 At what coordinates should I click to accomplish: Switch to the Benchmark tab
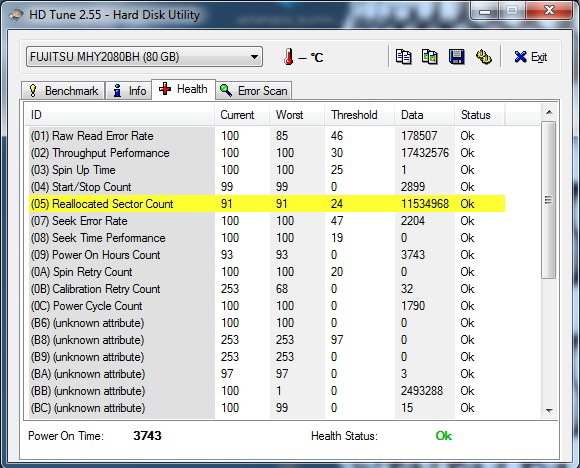click(x=63, y=91)
